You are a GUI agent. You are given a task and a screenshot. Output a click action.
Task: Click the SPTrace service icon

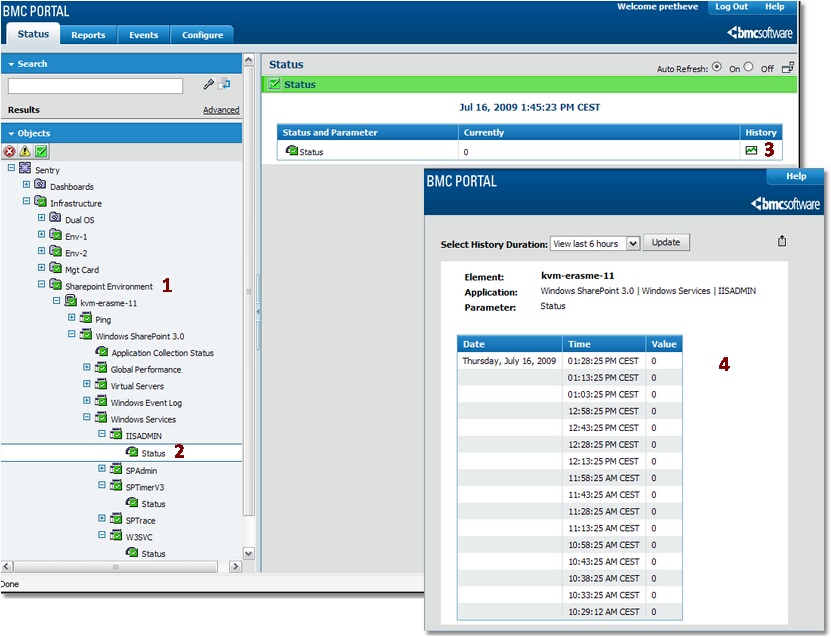tap(116, 518)
